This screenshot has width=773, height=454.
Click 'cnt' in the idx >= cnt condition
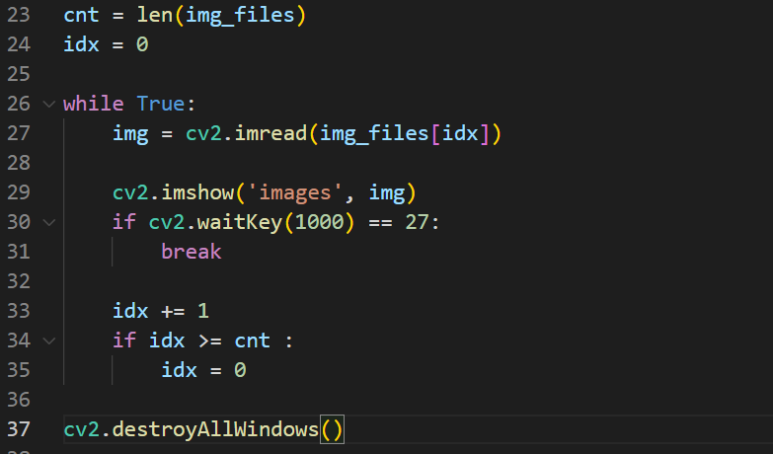252,341
